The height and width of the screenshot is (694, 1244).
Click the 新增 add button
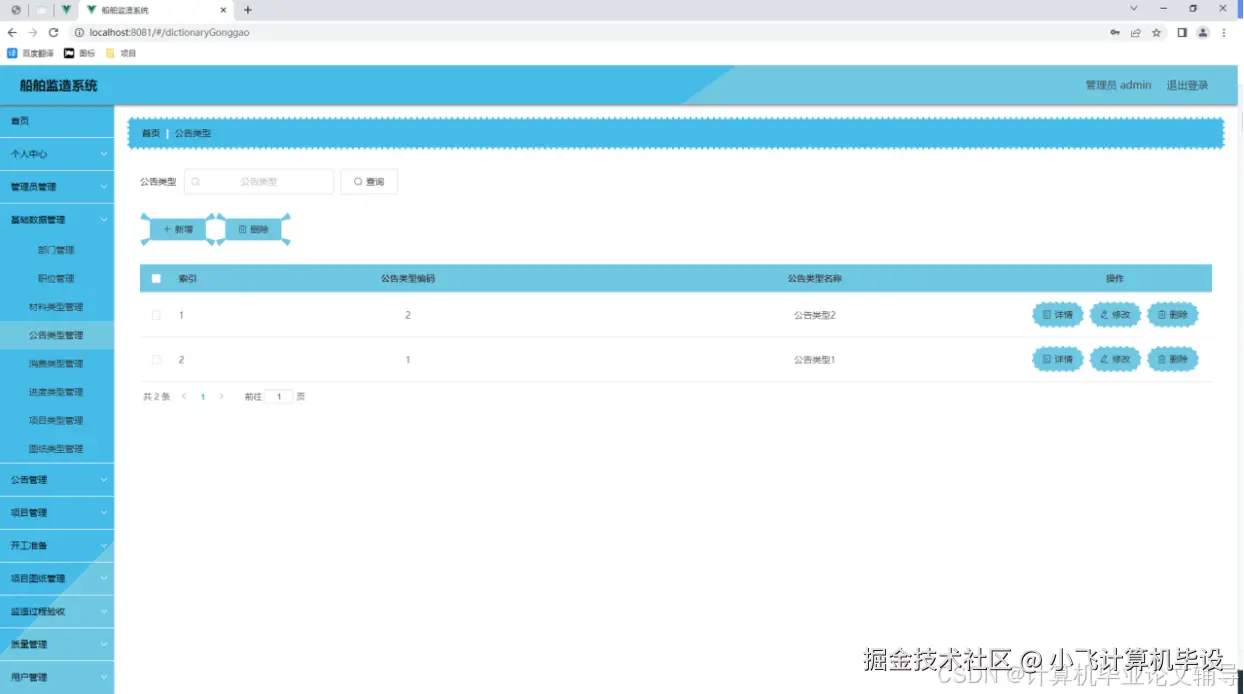point(178,229)
